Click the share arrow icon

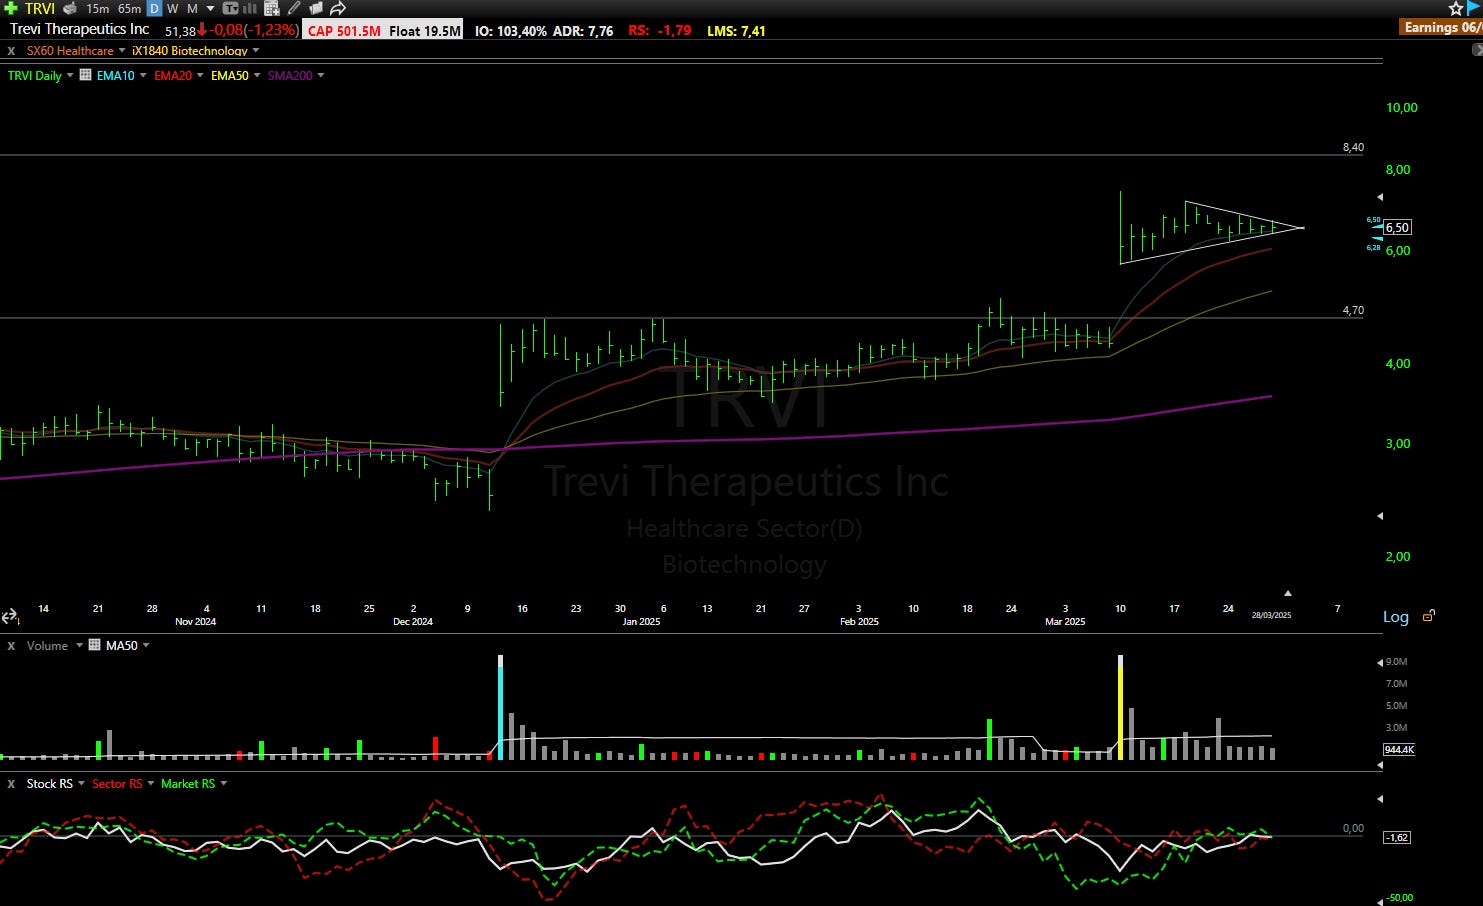(x=338, y=8)
